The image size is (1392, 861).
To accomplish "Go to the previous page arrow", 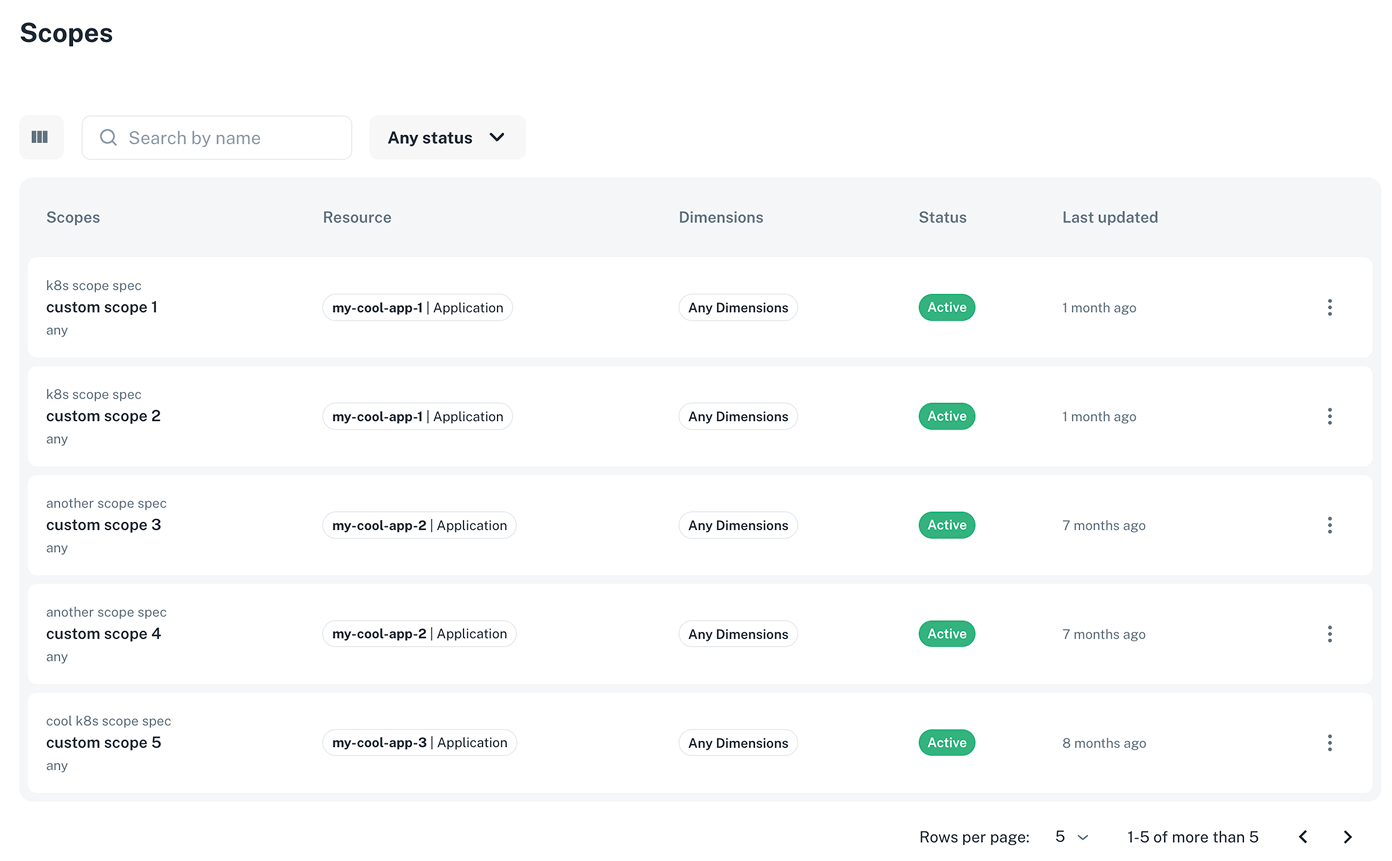I will [1303, 837].
